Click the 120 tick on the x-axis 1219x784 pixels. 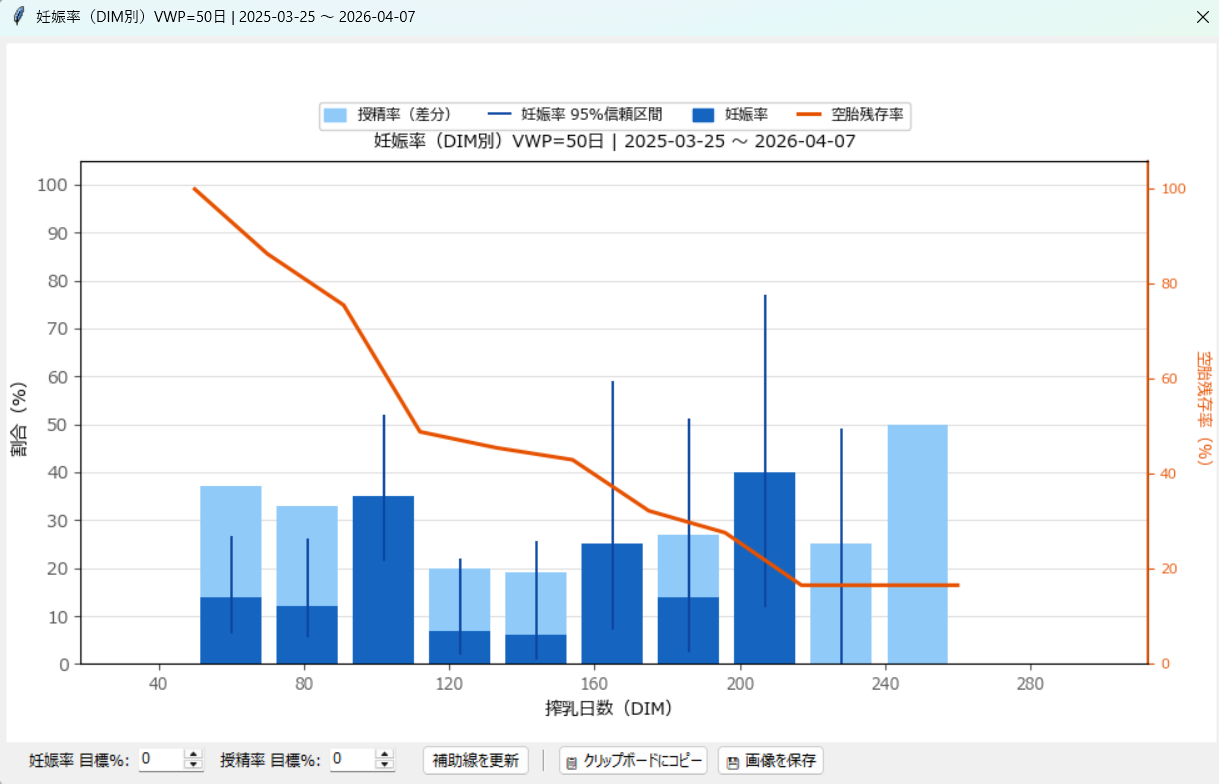pos(449,685)
